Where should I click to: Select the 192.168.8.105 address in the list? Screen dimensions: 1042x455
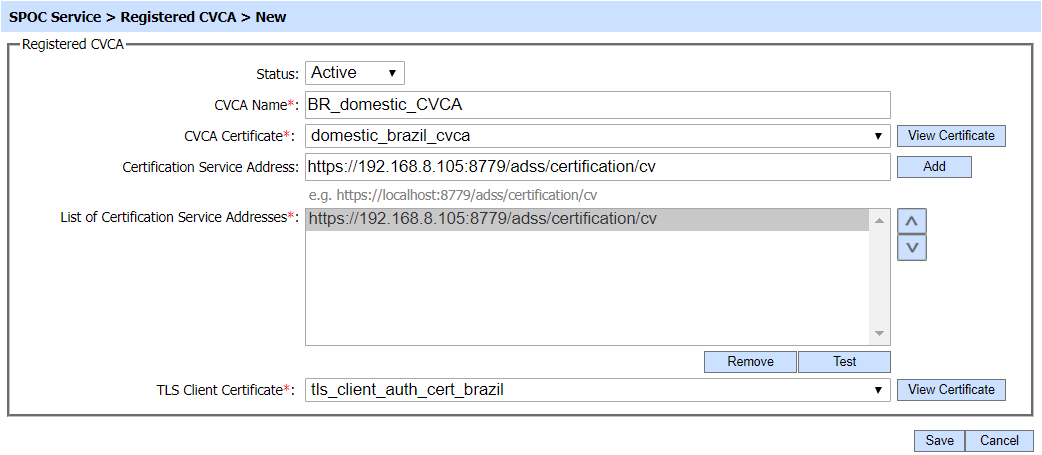point(484,220)
